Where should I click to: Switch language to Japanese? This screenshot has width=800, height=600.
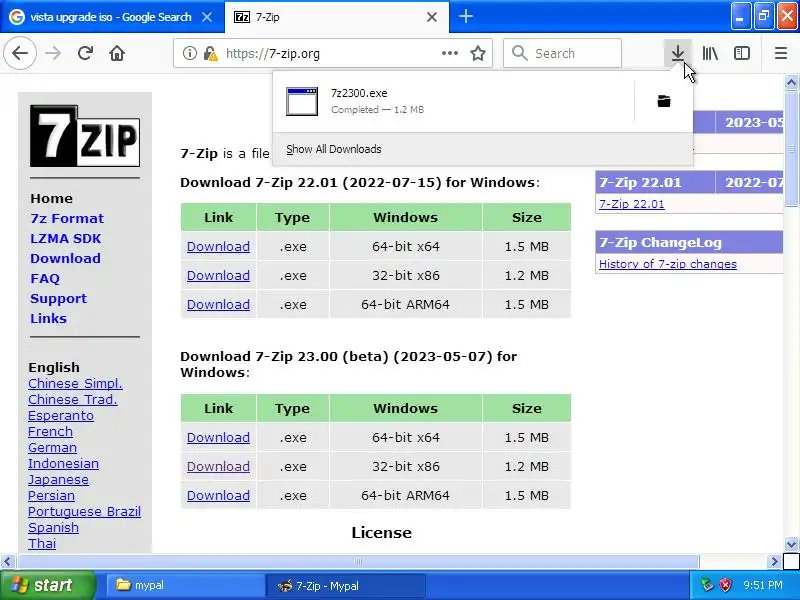(58, 480)
